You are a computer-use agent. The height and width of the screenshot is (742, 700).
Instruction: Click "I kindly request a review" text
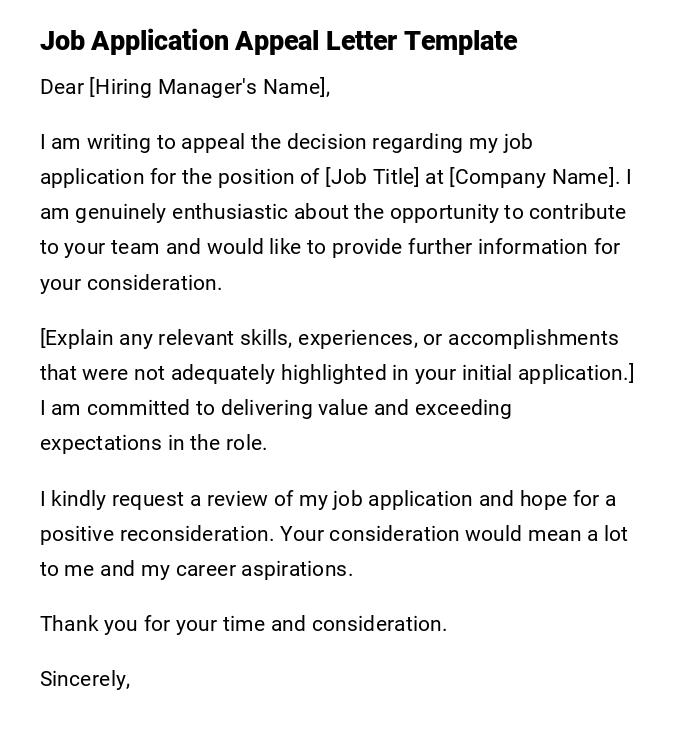[154, 499]
